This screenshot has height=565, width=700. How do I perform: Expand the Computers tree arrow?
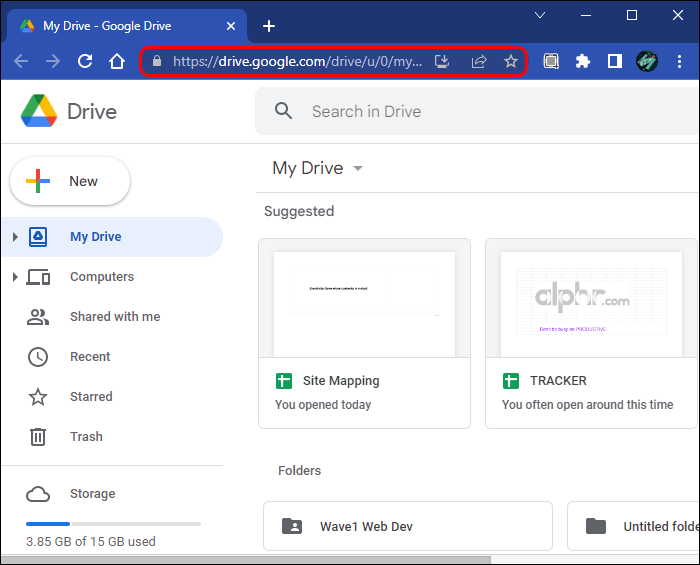(x=15, y=277)
